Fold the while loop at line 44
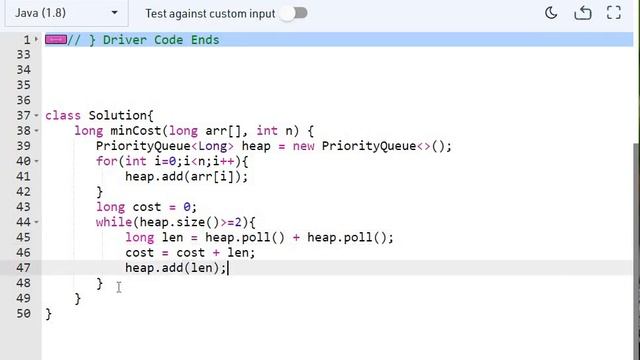This screenshot has width=640, height=360. coord(36,222)
